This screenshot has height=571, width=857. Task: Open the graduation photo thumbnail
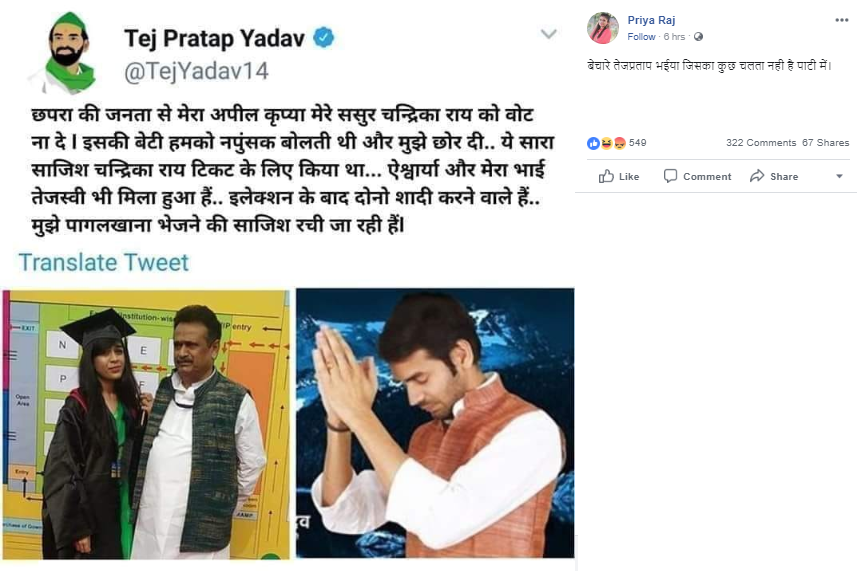146,425
